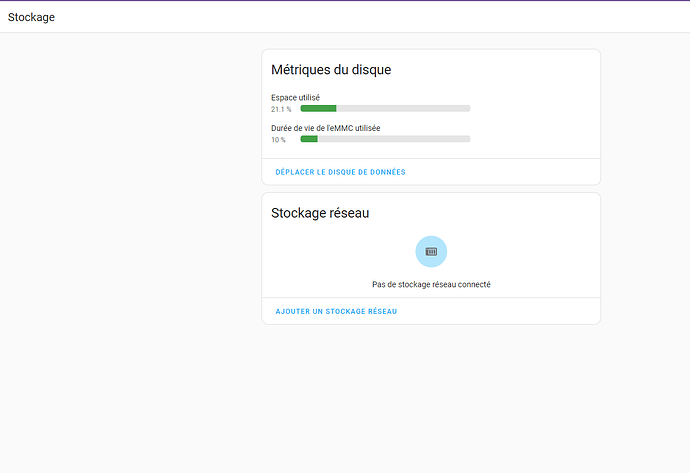The height and width of the screenshot is (473, 690).
Task: Select the Stockage réseau heading
Action: click(x=320, y=213)
